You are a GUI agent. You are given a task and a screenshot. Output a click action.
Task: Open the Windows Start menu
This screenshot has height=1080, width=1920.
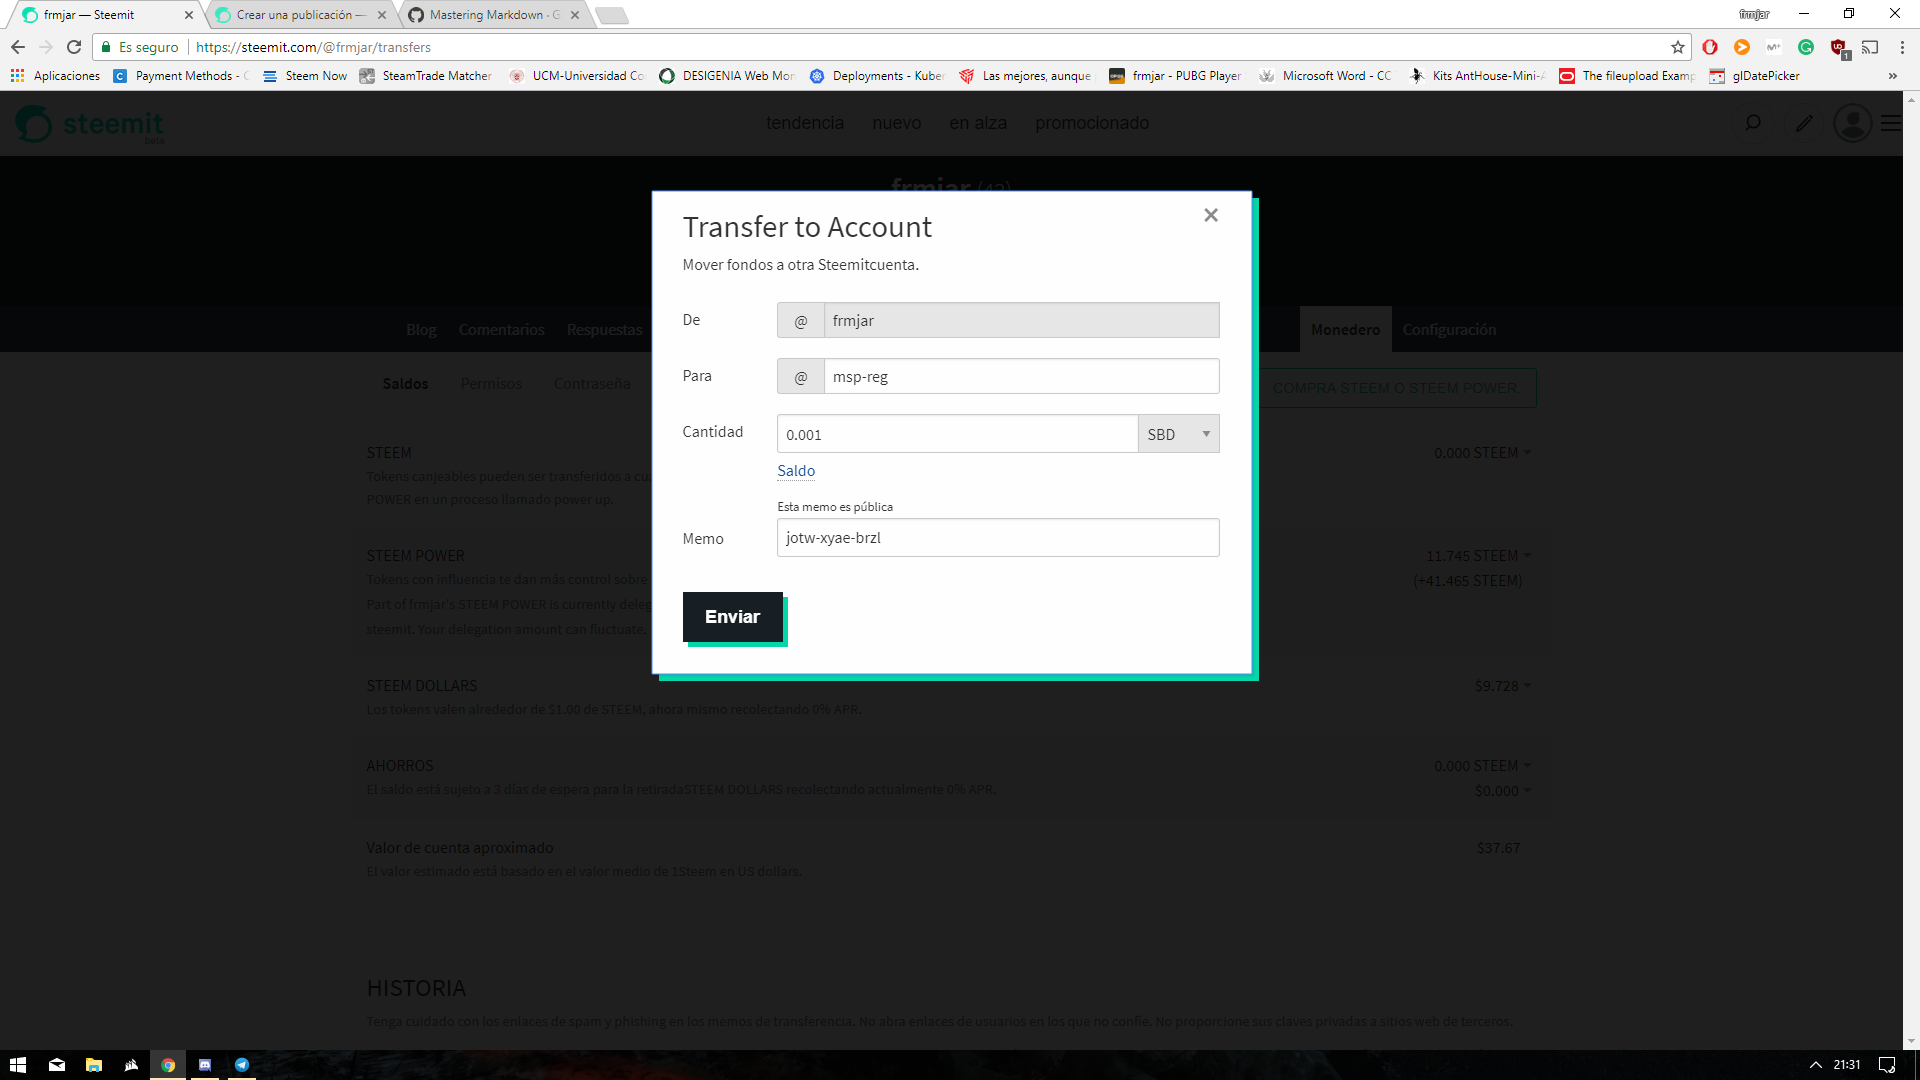[x=17, y=1065]
